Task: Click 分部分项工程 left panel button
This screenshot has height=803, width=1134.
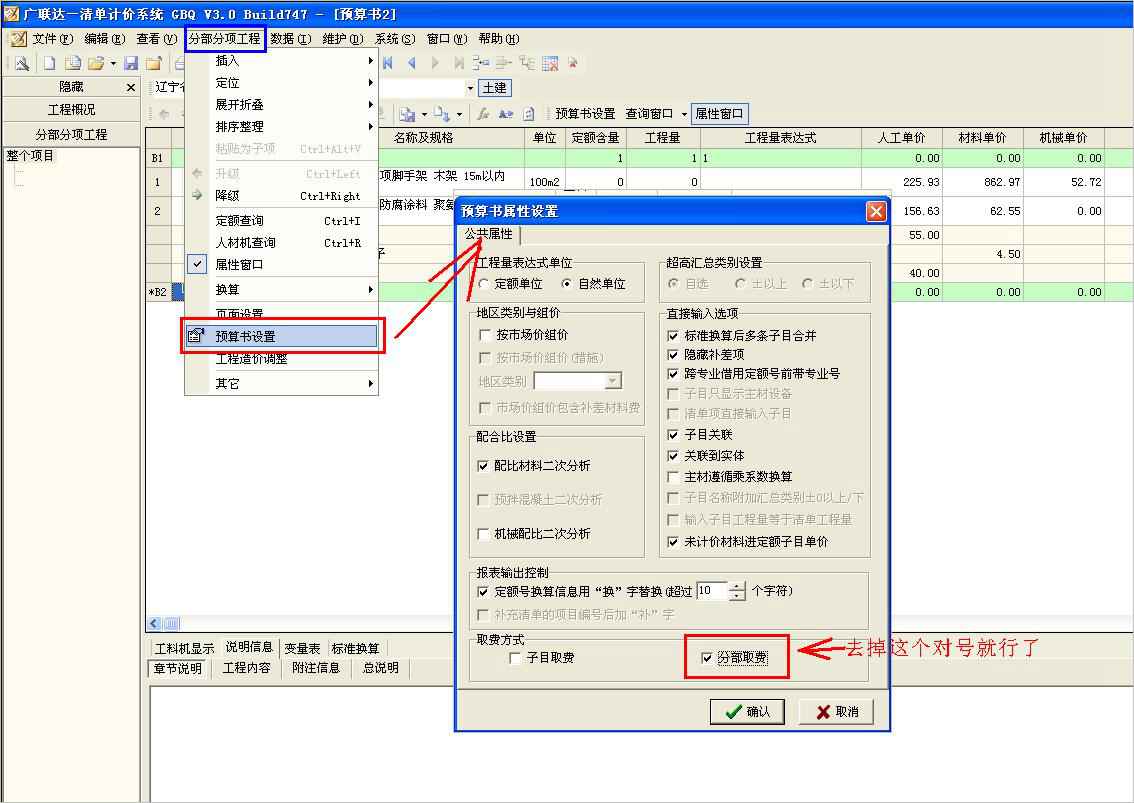Action: [x=71, y=135]
